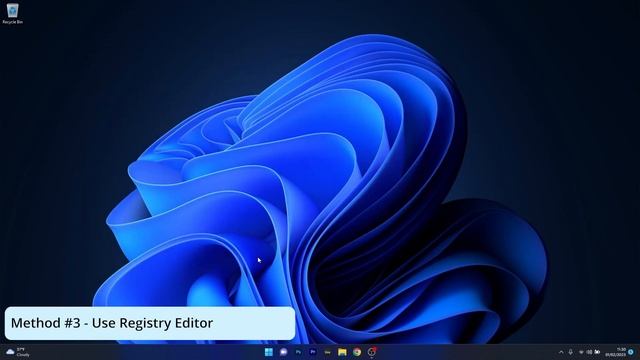This screenshot has width=640, height=360.
Task: Show hidden system tray icons
Action: click(x=561, y=352)
